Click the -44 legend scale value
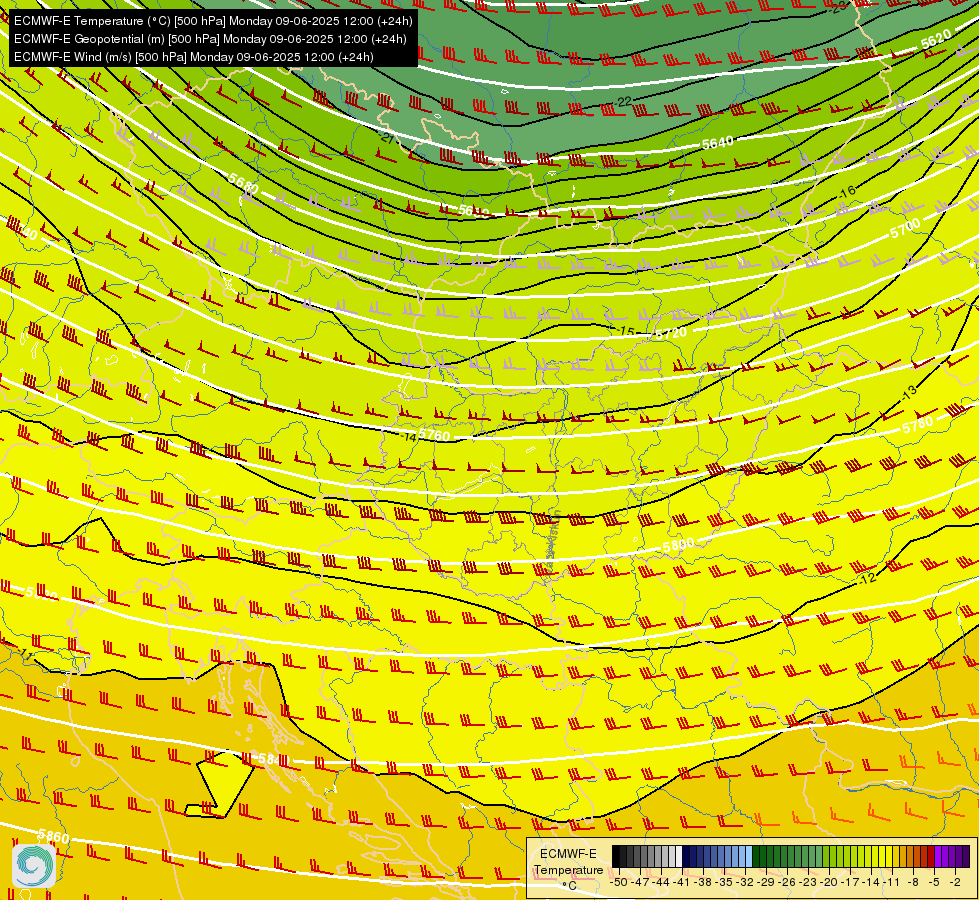Viewport: 979px width, 900px height. (662, 883)
